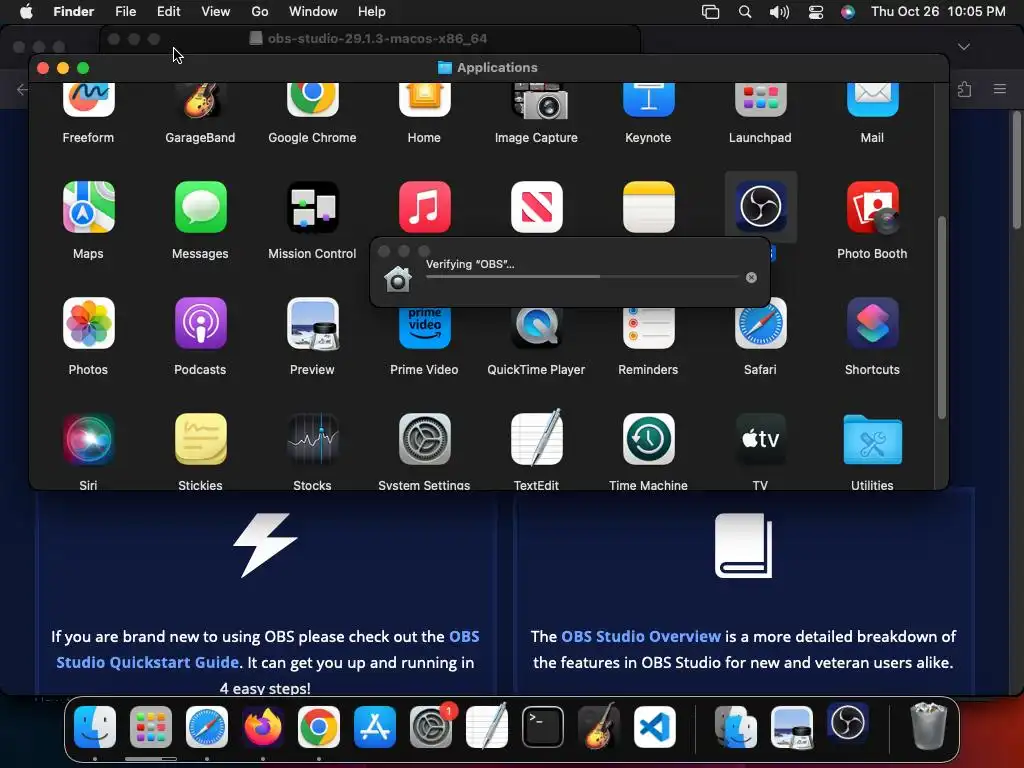The width and height of the screenshot is (1024, 768).
Task: Select the Launchpad app in Applications
Action: pos(761,100)
